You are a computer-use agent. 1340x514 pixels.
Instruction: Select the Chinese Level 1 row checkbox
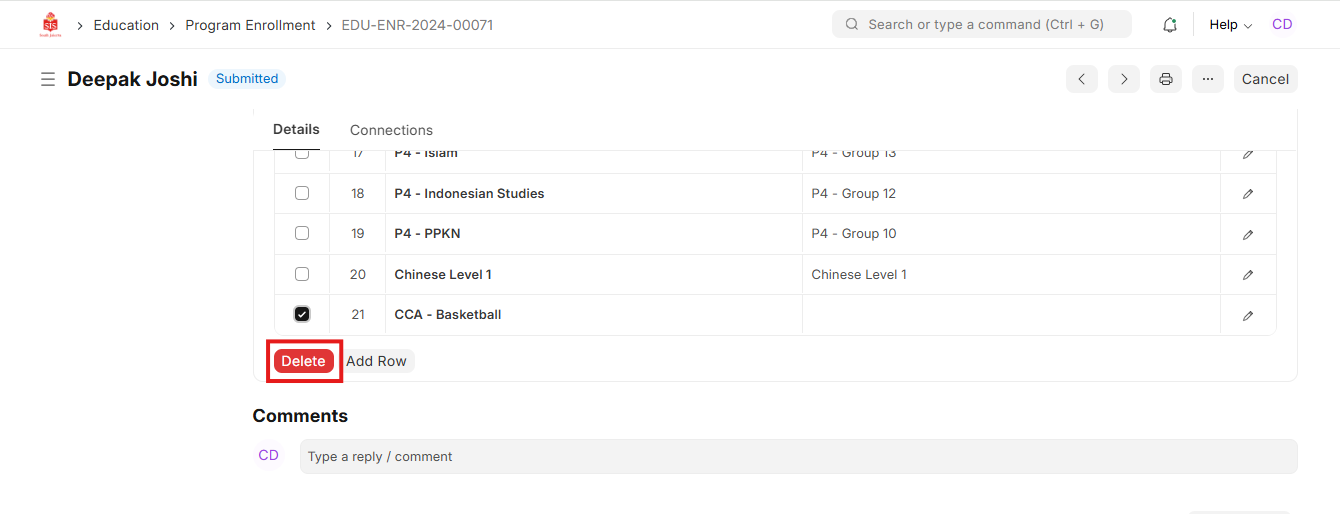tap(302, 274)
